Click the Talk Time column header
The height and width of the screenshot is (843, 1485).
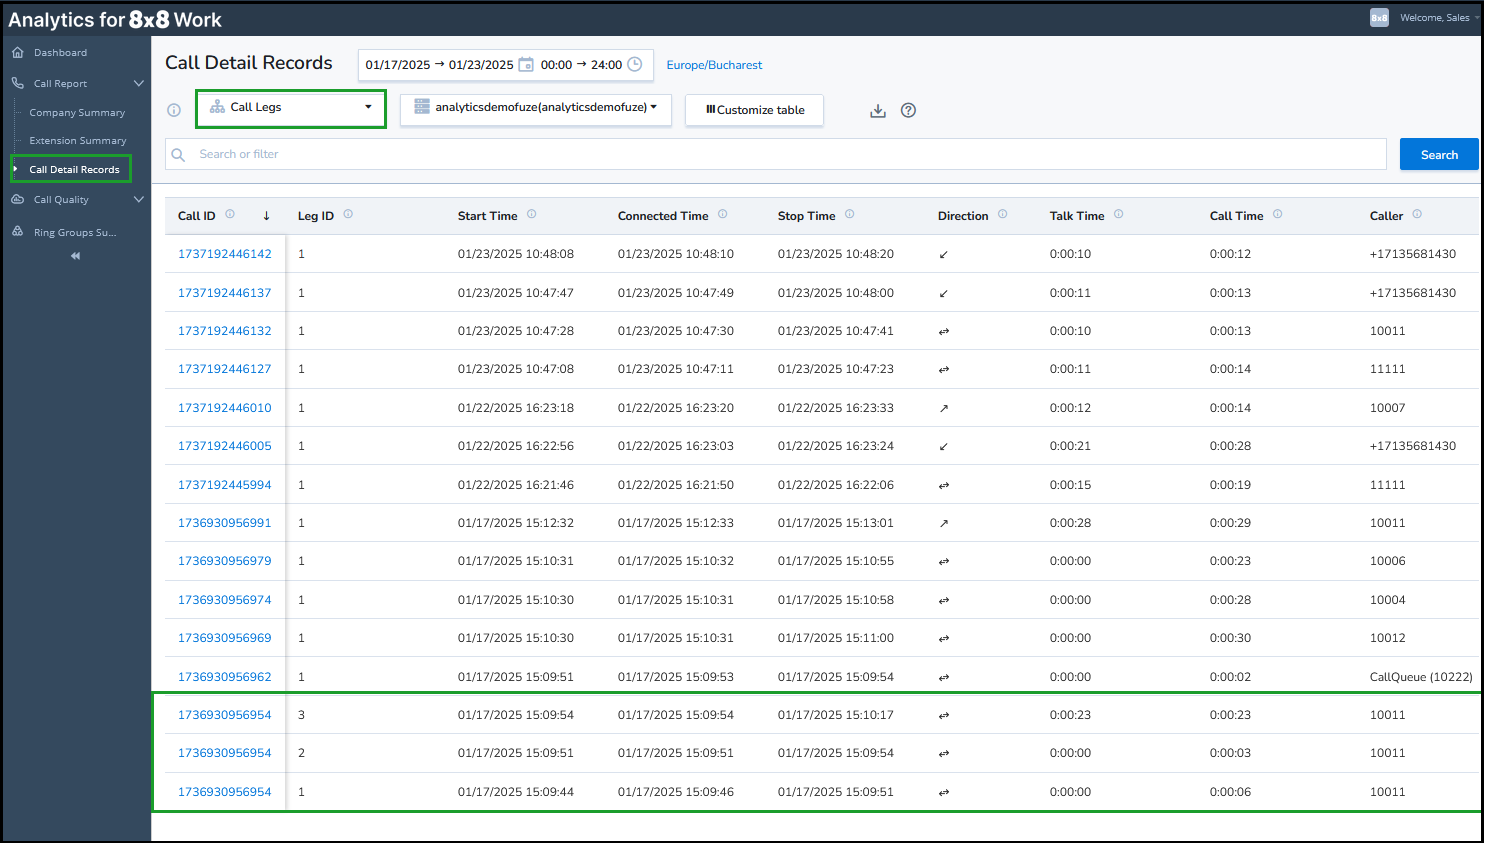click(x=1077, y=216)
